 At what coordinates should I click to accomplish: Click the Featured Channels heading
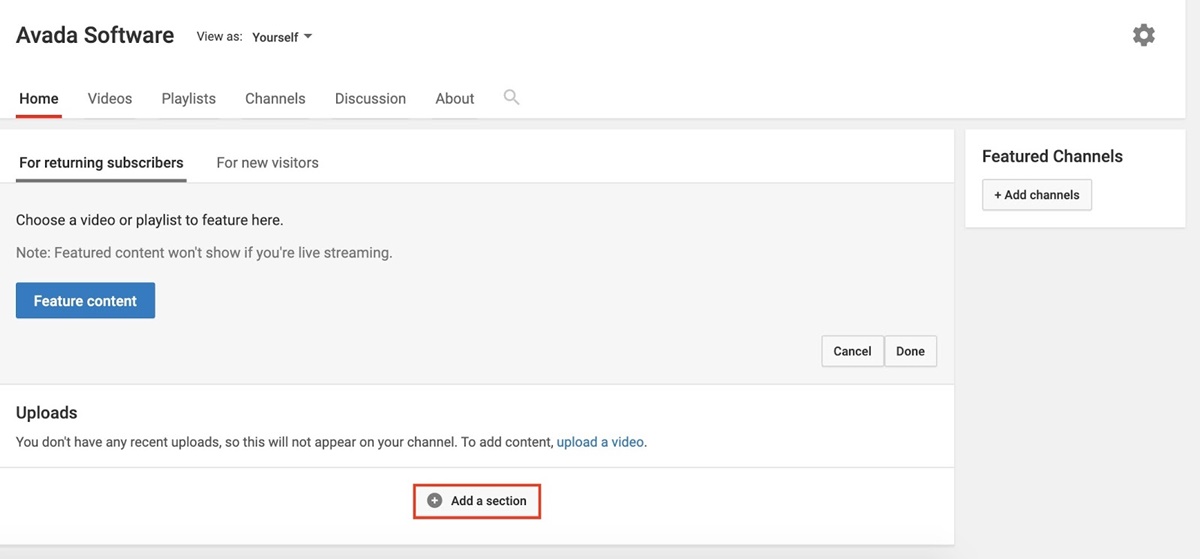point(1052,156)
